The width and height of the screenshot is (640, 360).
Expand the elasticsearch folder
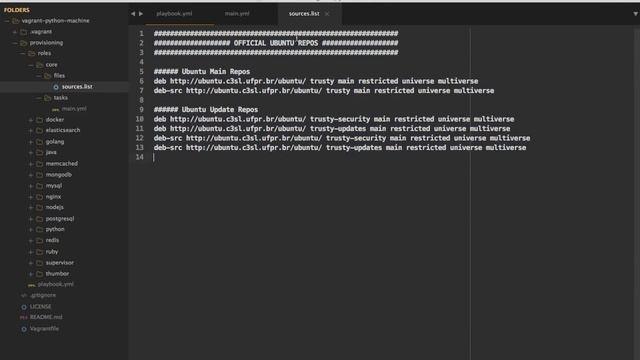click(31, 130)
